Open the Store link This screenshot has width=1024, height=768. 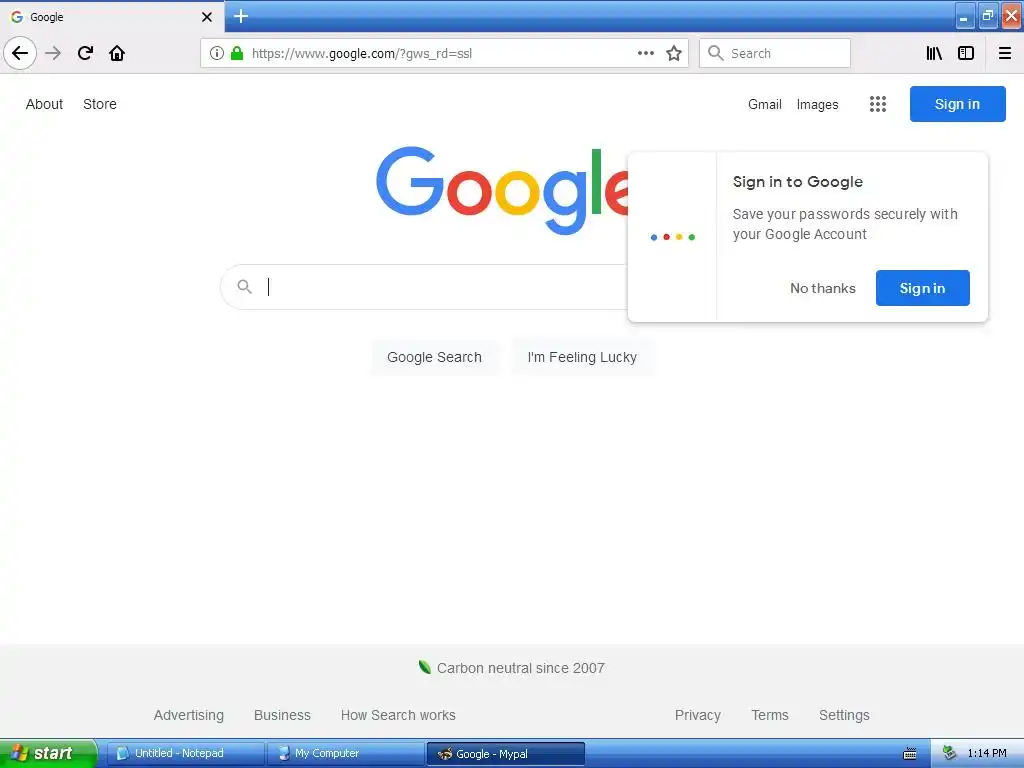point(100,104)
